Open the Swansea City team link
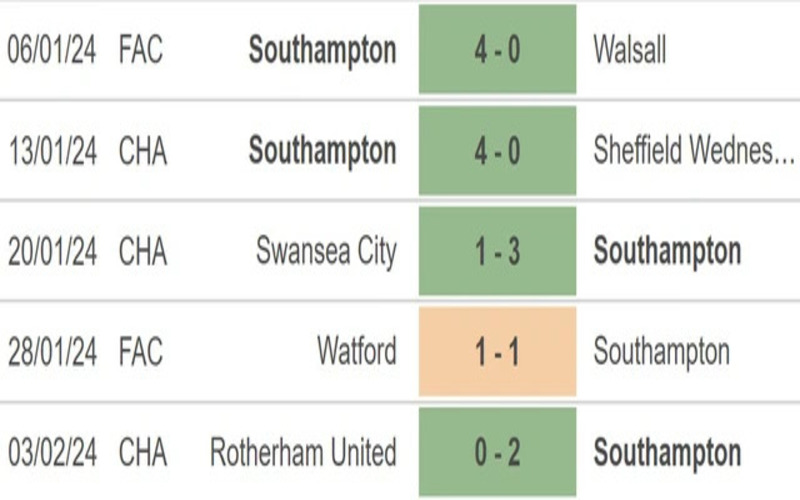800x500 pixels. point(326,251)
